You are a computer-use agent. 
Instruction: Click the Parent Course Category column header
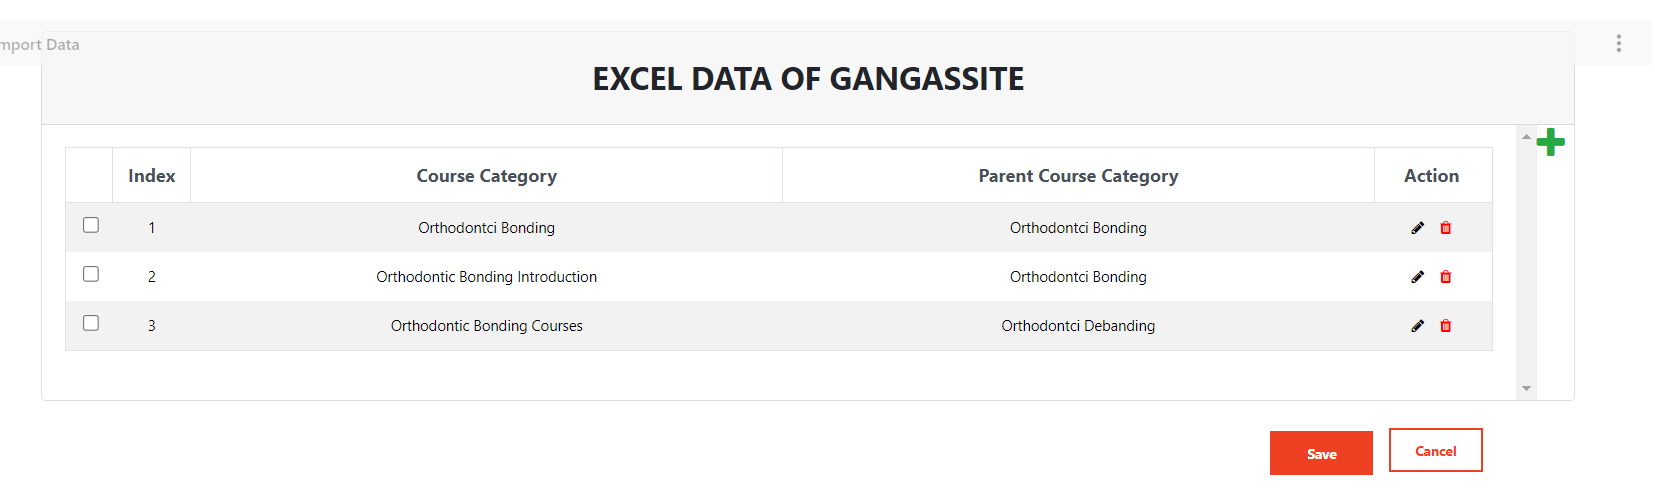click(1078, 176)
